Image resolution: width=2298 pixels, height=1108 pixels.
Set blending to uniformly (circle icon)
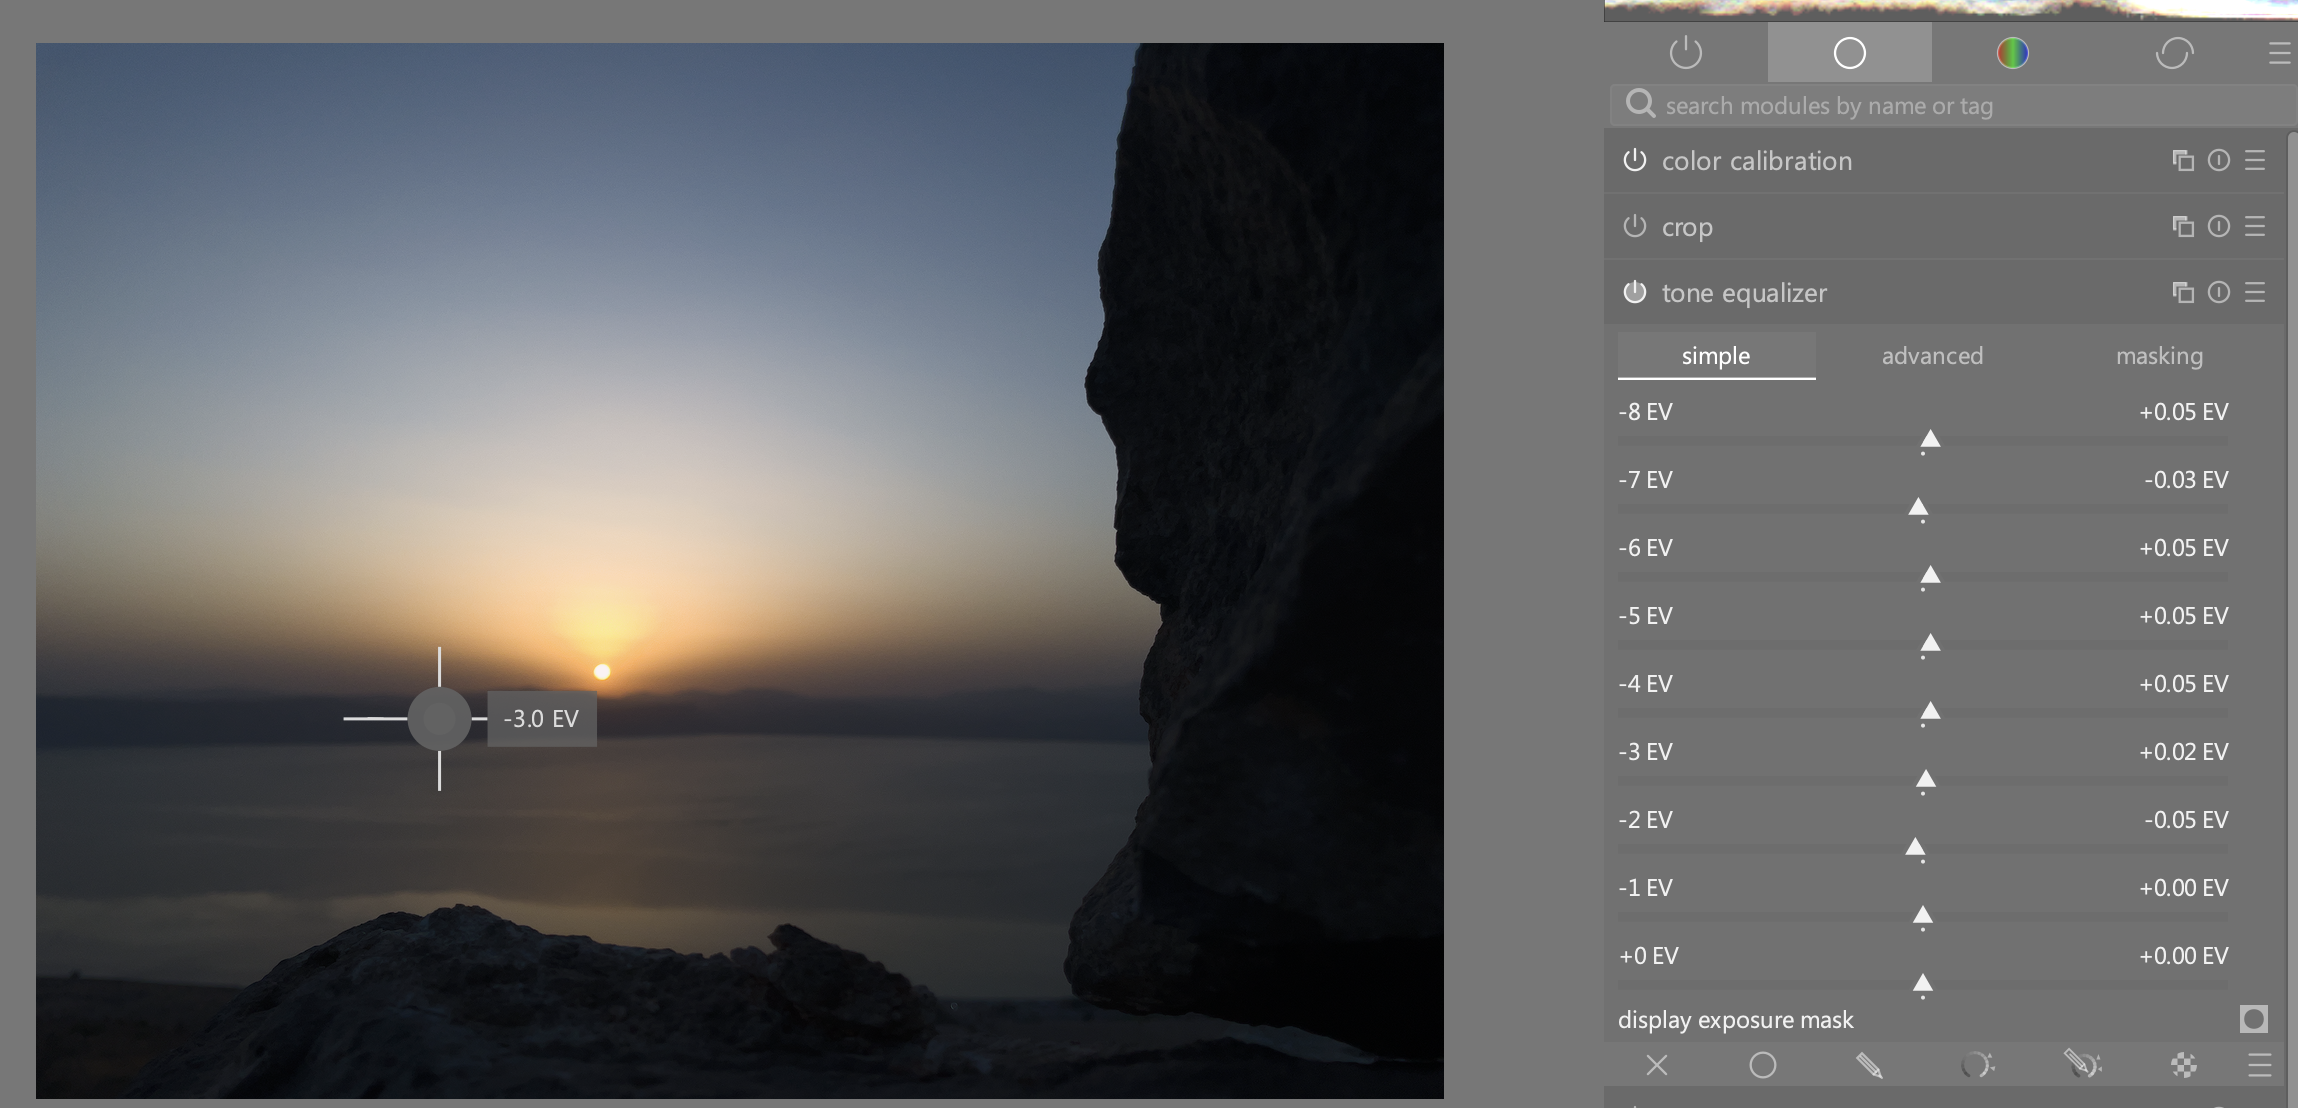(1763, 1065)
